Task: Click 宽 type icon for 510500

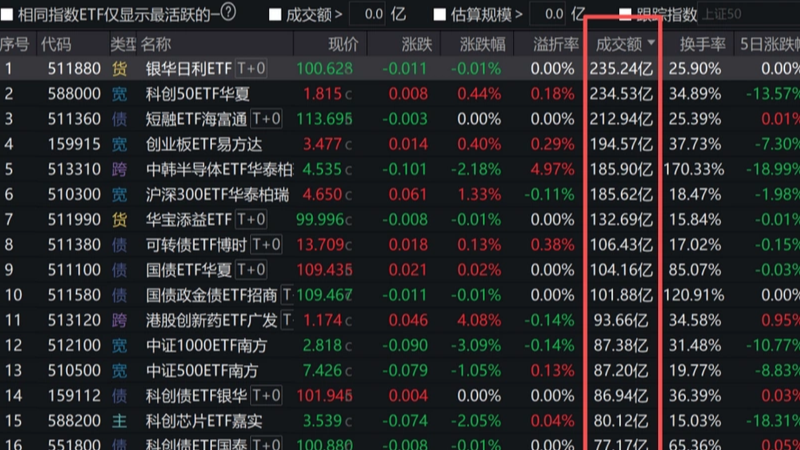Action: point(119,370)
